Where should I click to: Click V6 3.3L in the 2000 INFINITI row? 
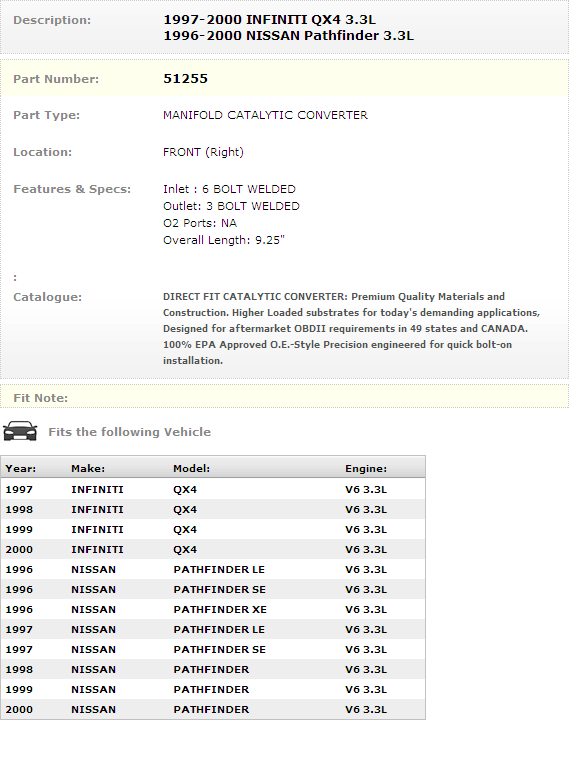coord(366,550)
